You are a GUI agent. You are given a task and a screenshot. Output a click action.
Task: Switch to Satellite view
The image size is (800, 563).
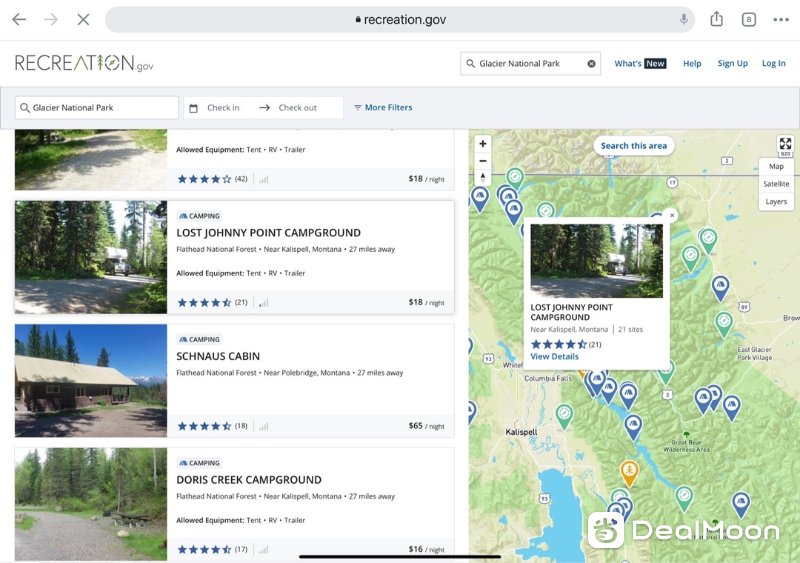[x=776, y=184]
